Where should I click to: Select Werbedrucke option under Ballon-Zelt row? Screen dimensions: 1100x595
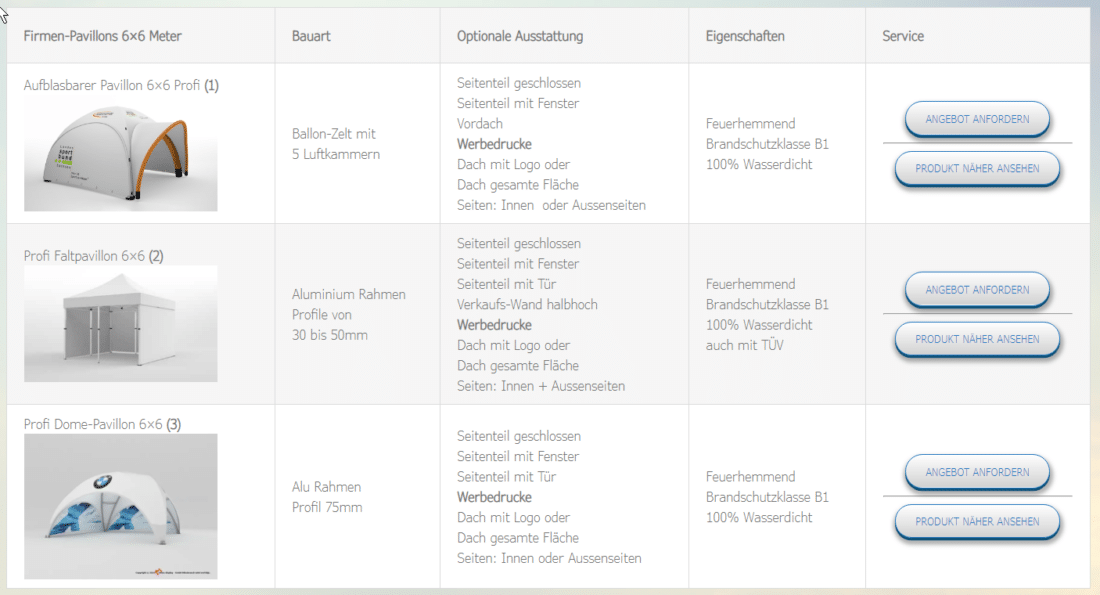point(495,144)
